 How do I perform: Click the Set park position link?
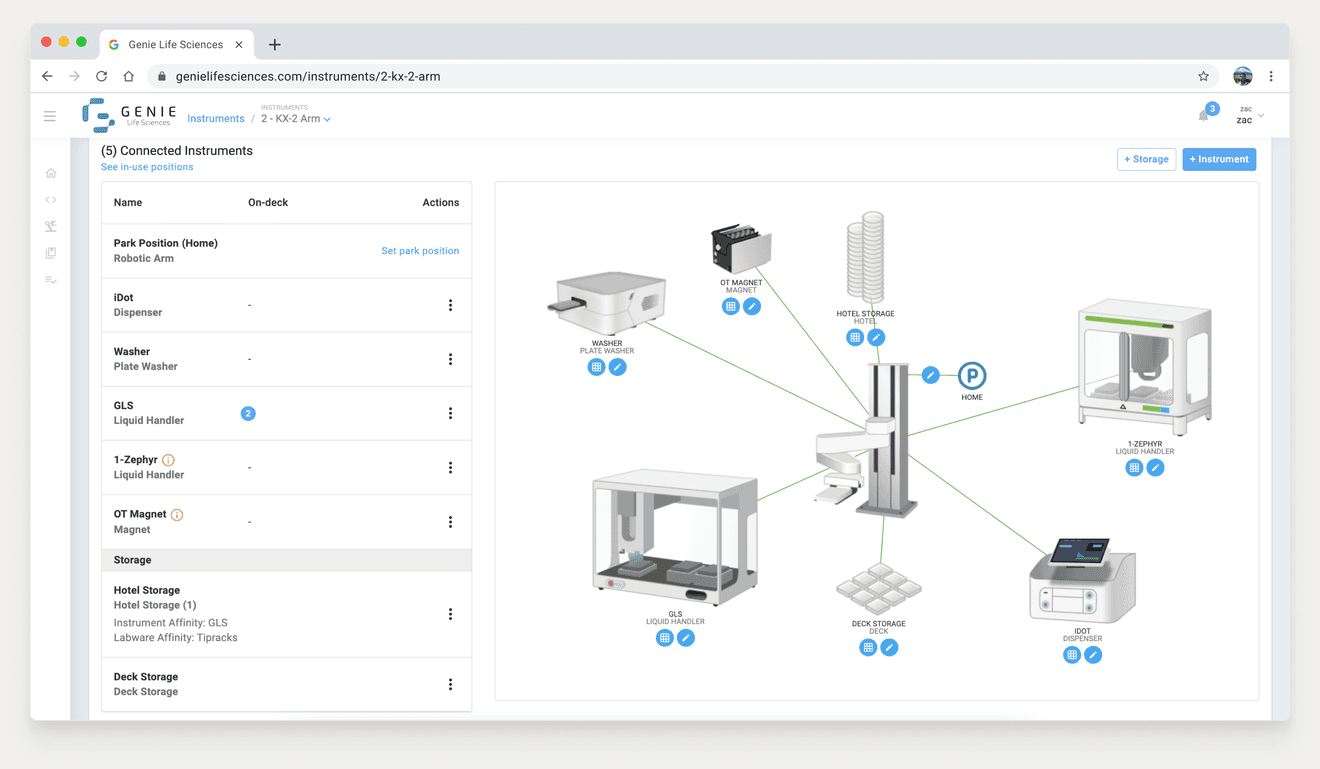pyautogui.click(x=420, y=251)
